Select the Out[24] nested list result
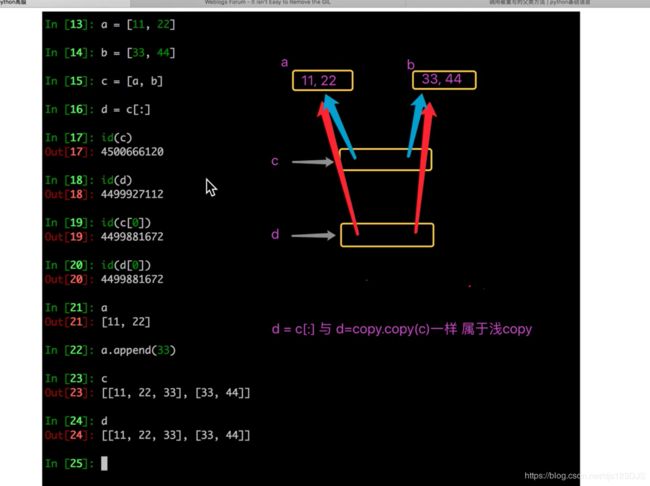The image size is (650, 486). pos(176,435)
